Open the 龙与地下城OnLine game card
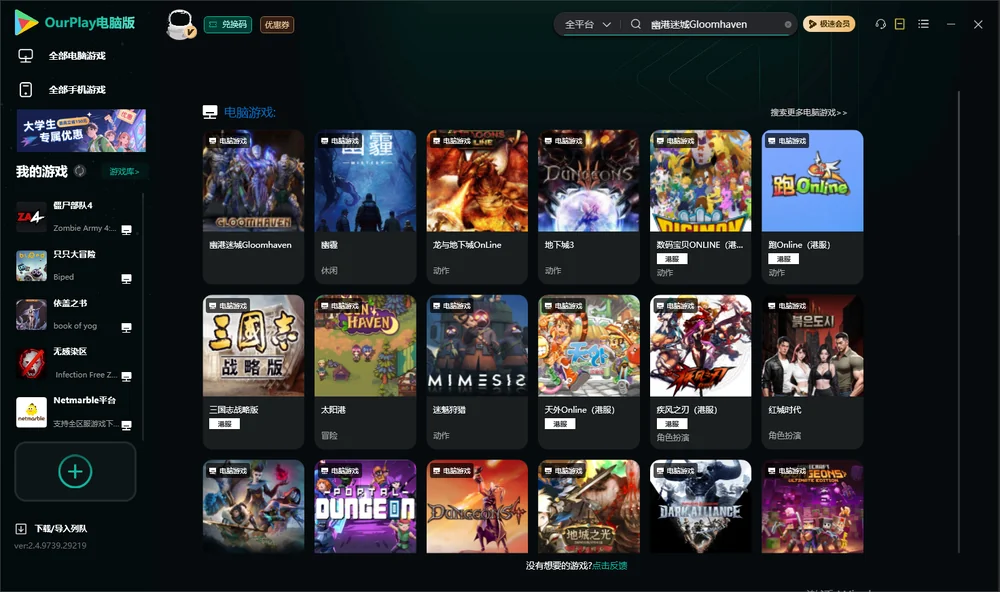The image size is (1000, 592). point(477,207)
